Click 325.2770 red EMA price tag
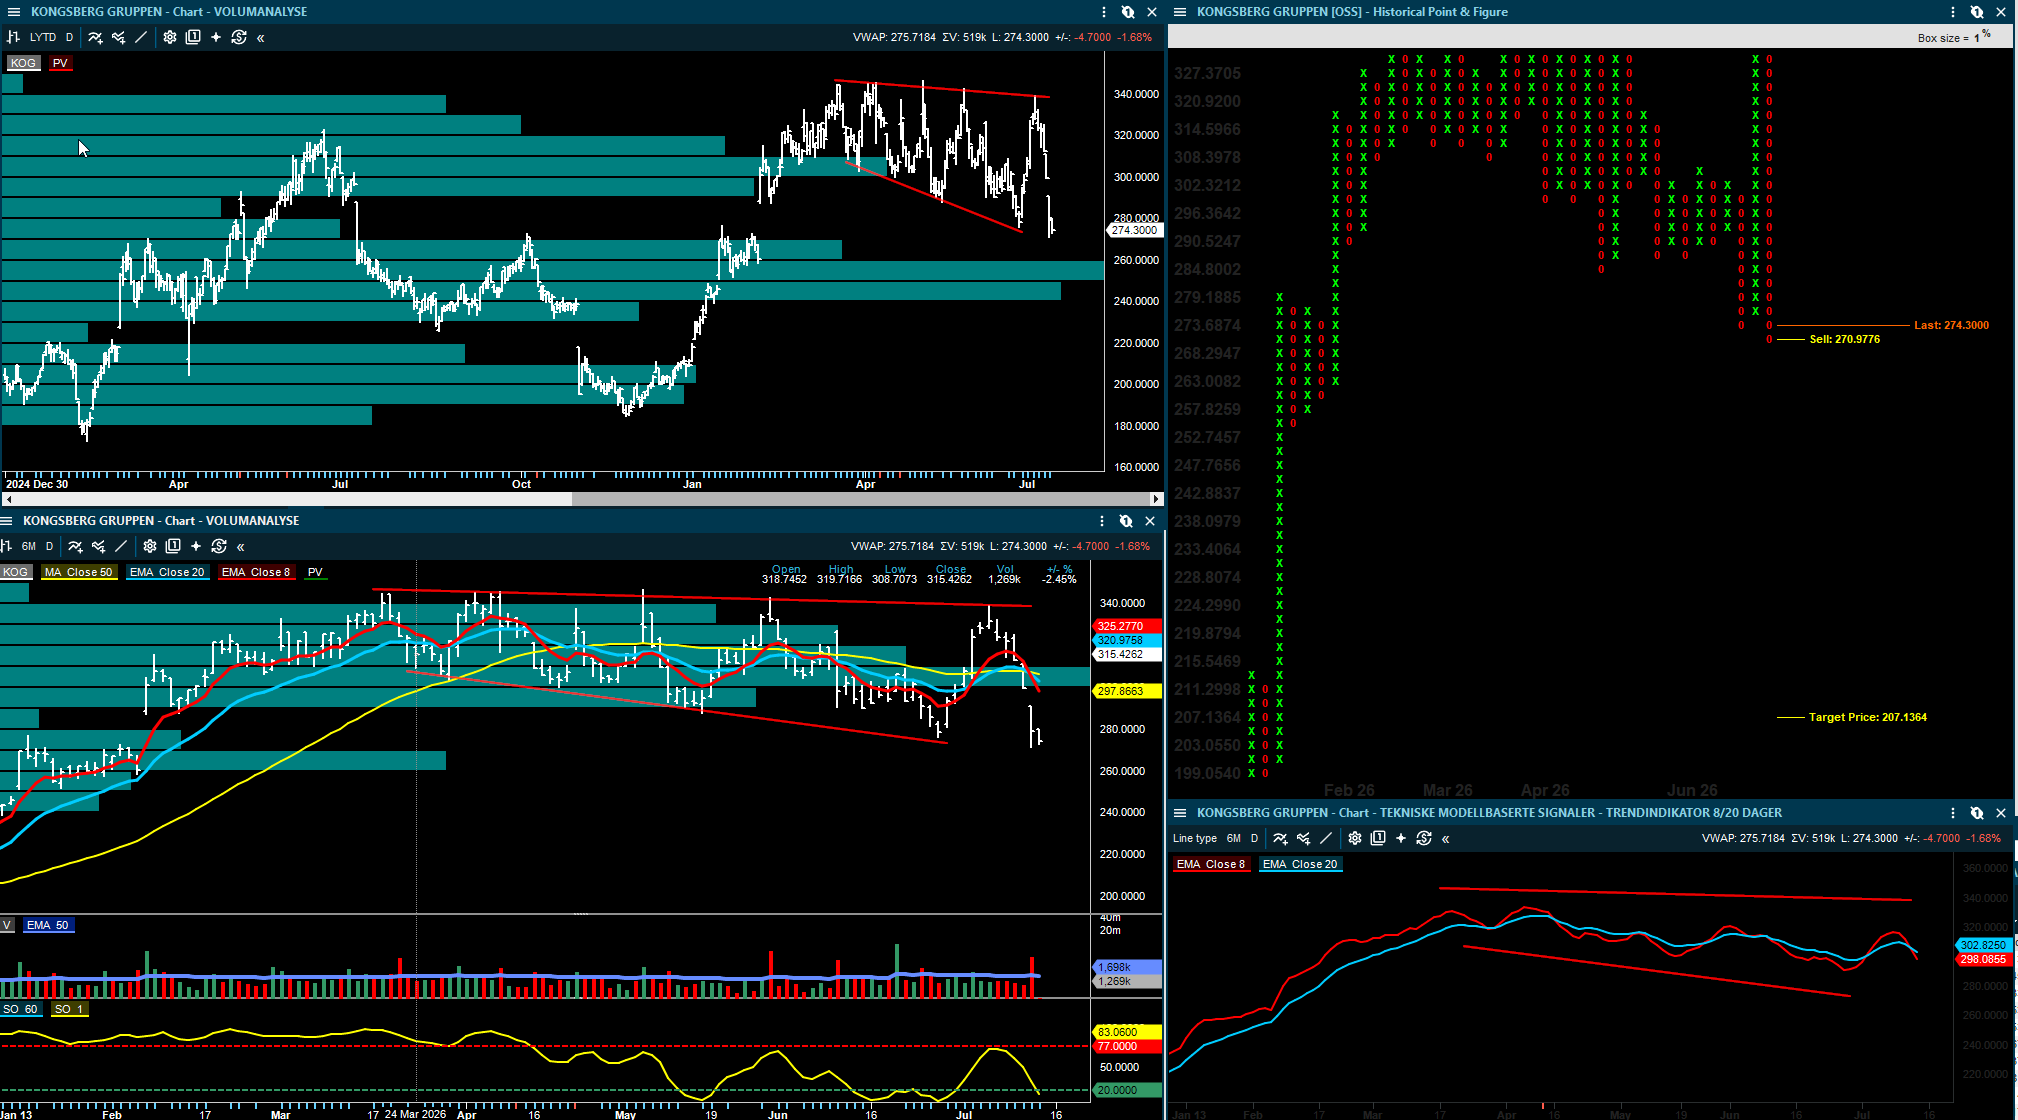 [x=1128, y=626]
